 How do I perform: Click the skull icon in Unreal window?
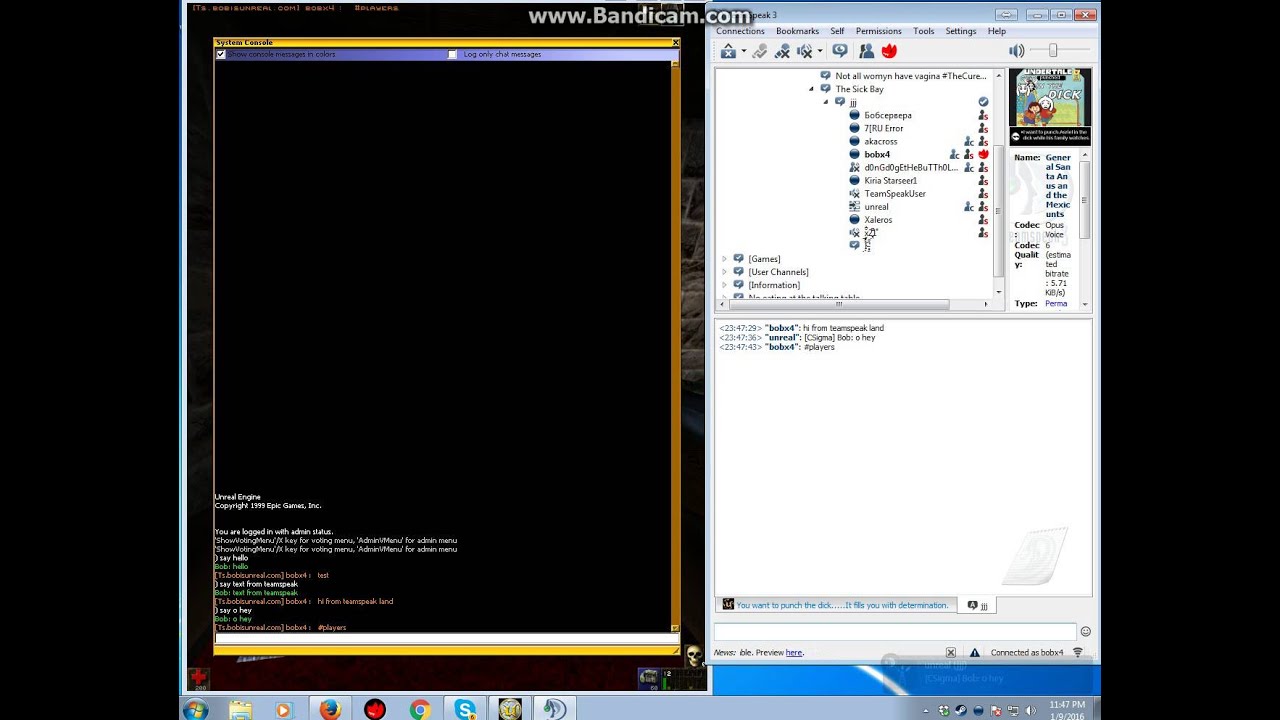pos(693,656)
